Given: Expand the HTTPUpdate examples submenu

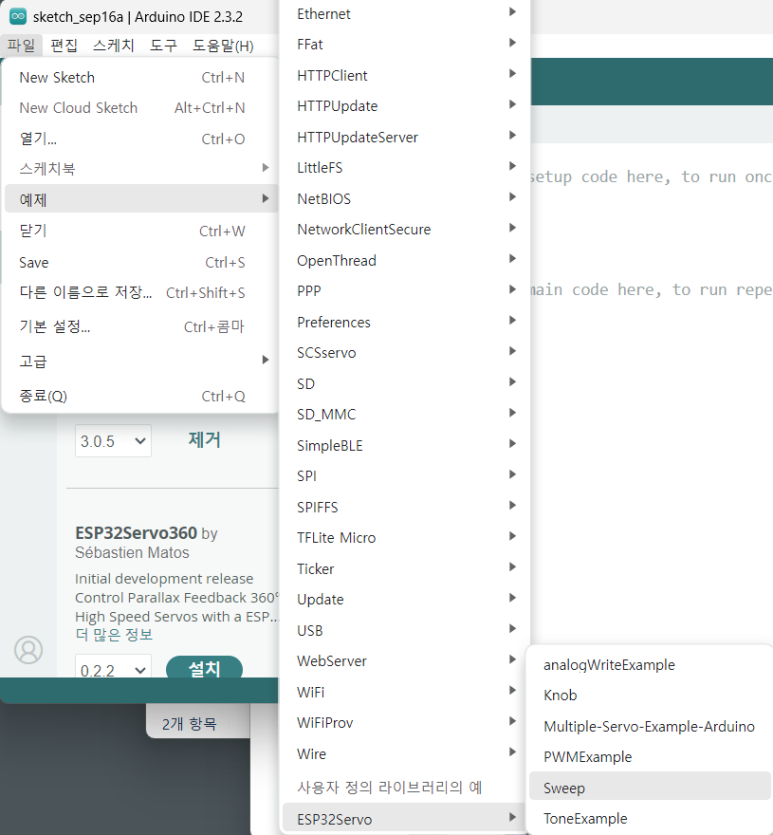Looking at the screenshot, I should 405,106.
